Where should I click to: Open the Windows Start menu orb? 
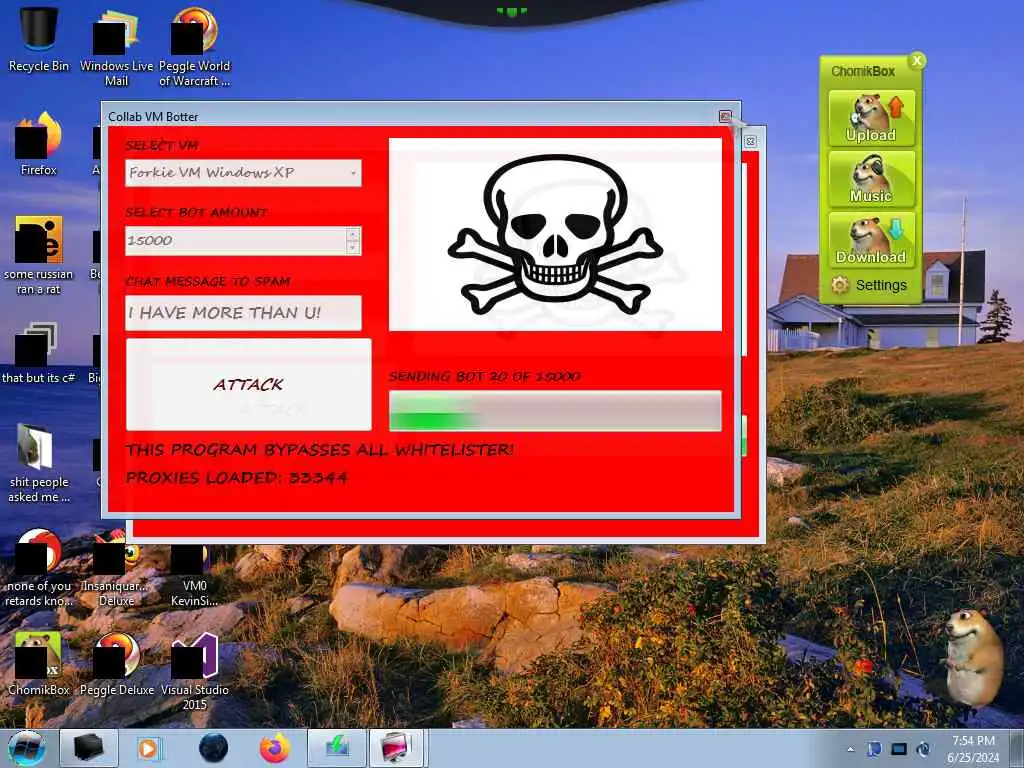[x=27, y=748]
